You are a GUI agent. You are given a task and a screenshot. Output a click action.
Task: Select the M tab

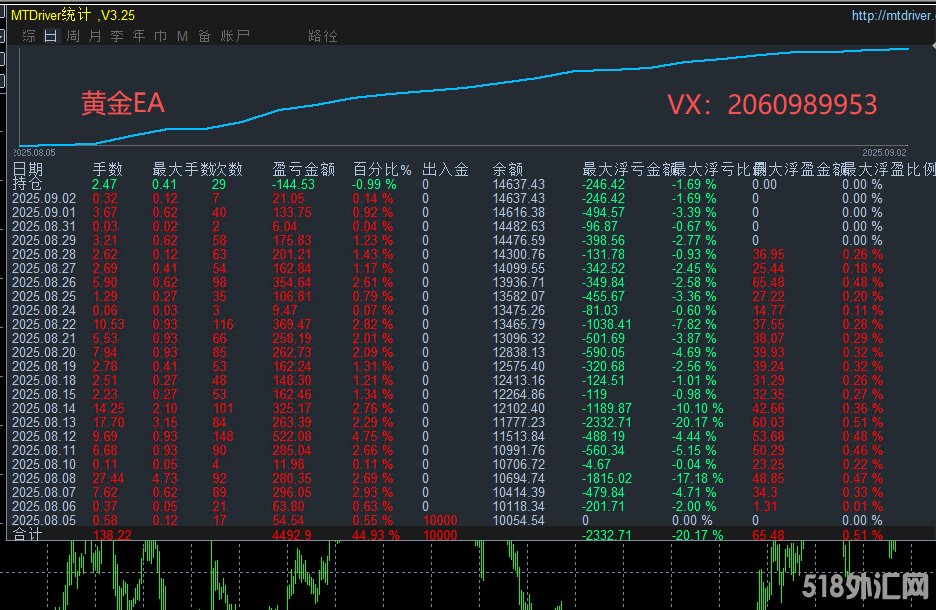(x=182, y=36)
